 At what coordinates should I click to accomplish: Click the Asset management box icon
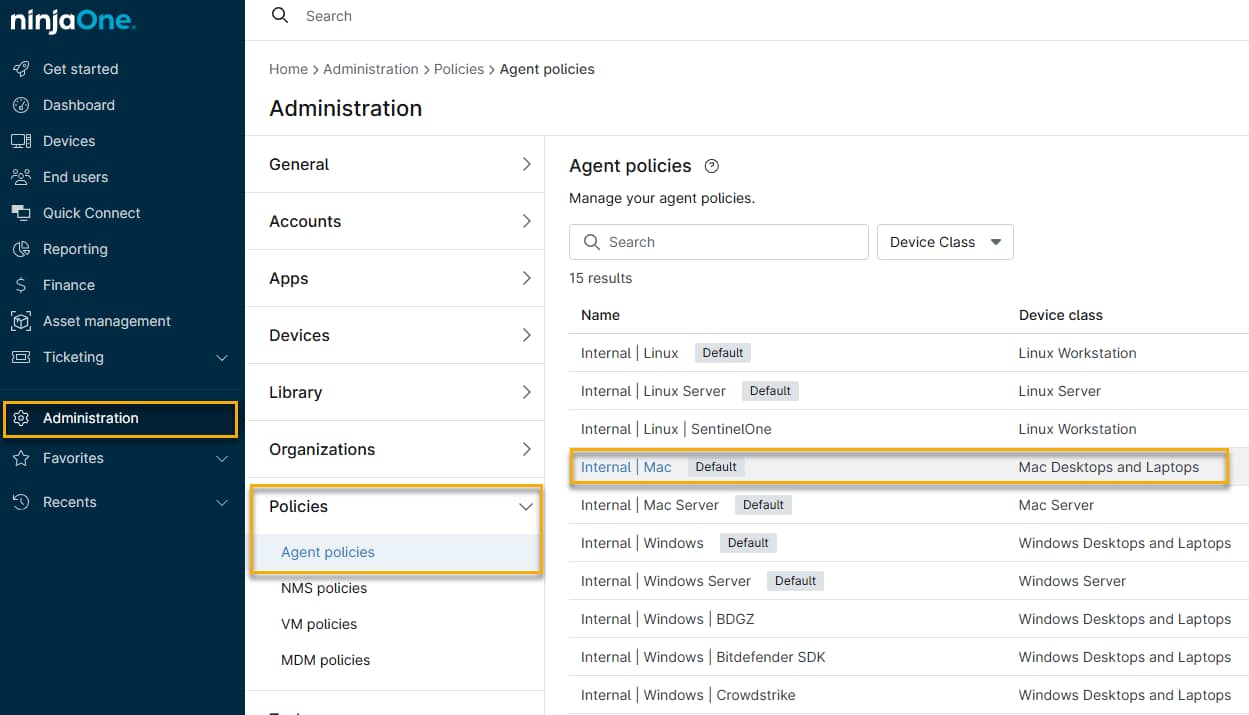pyautogui.click(x=21, y=321)
